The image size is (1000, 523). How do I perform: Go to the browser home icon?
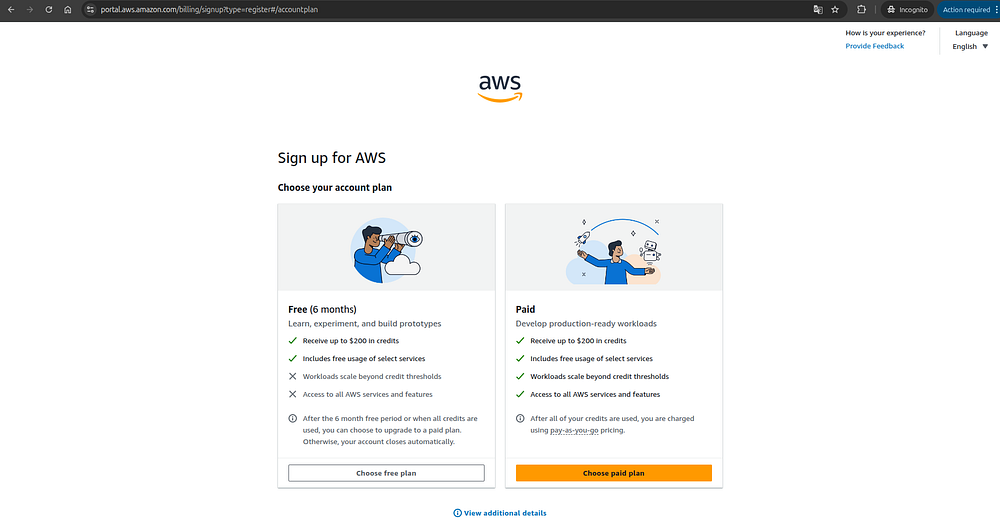click(x=68, y=10)
